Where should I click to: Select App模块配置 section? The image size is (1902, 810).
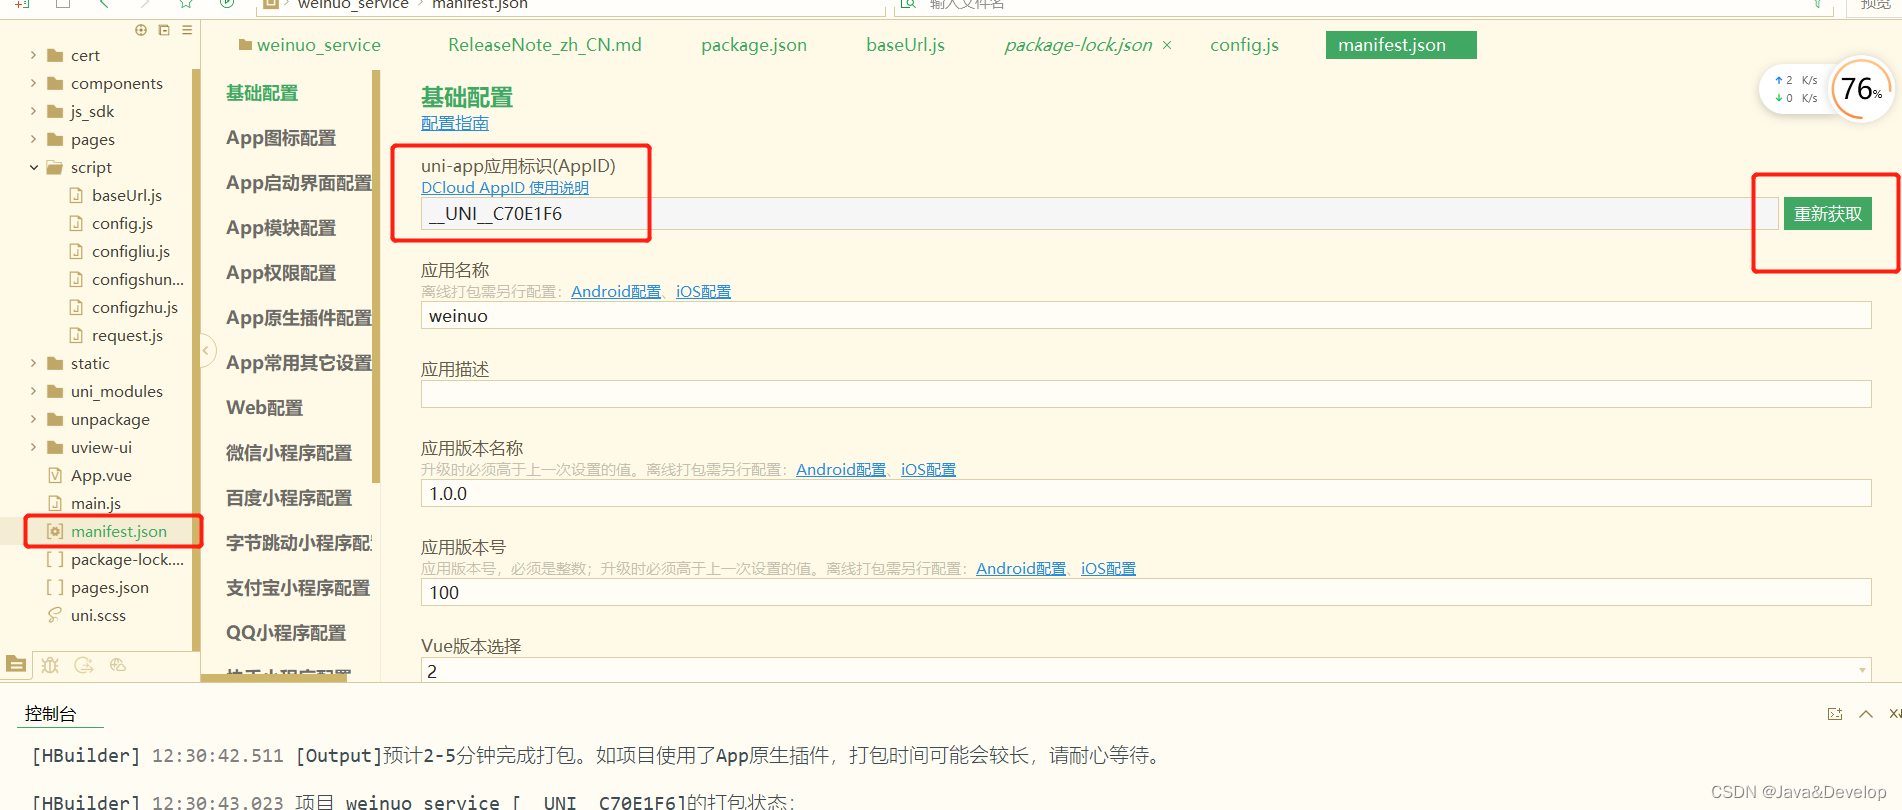click(281, 228)
